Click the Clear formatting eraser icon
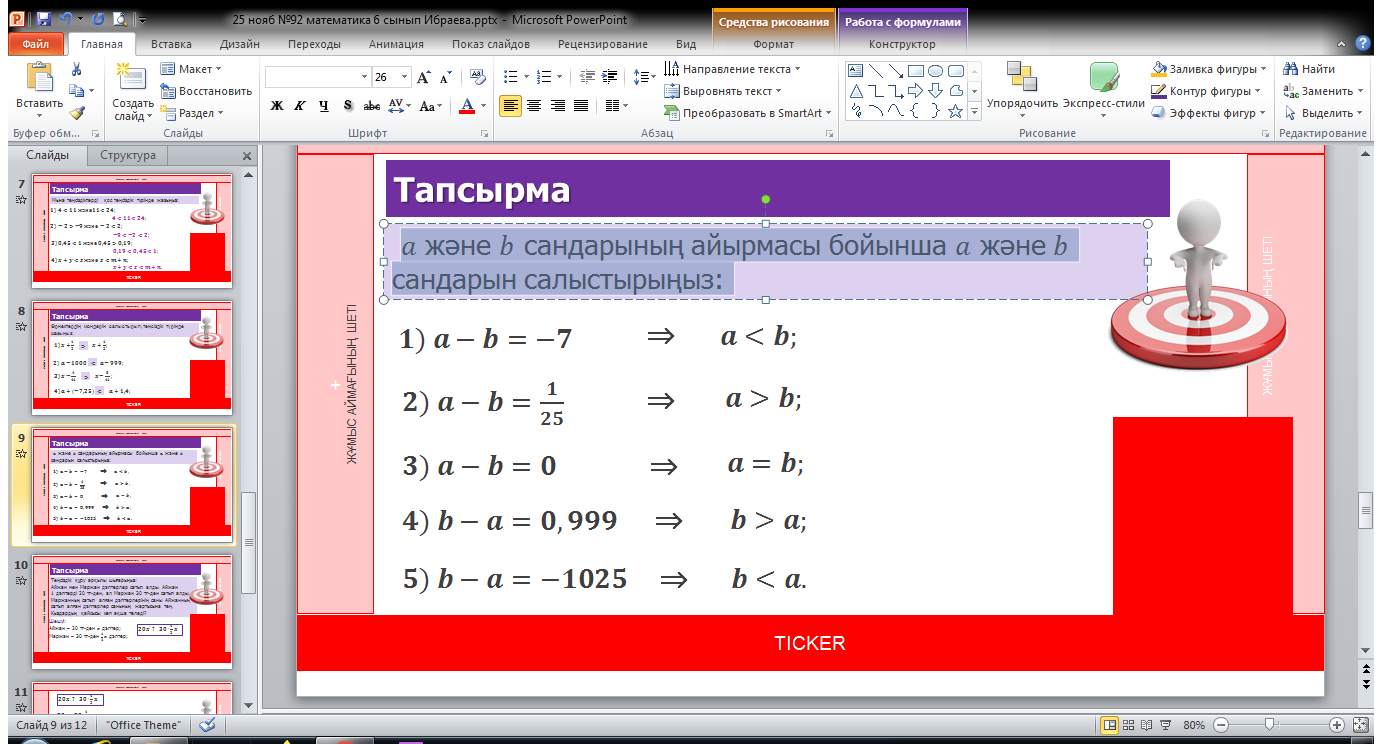Screen dimensions: 1382x744 (x=476, y=77)
